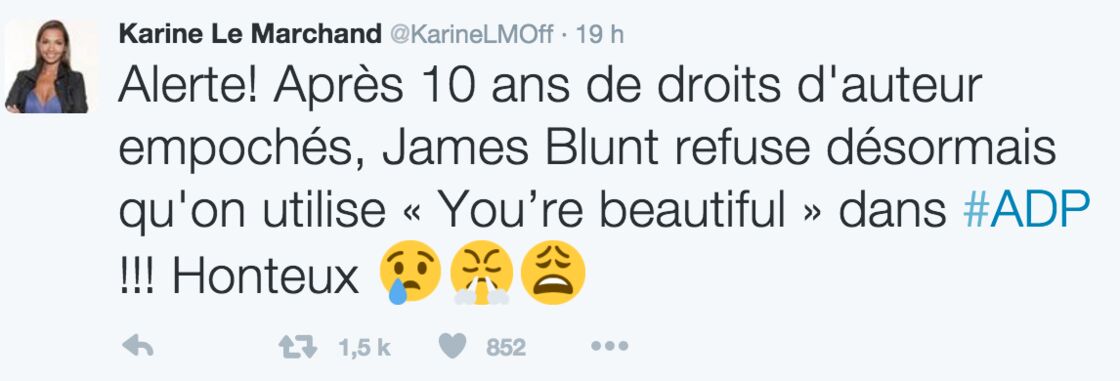
Task: Open Karine Le Marchand's profile photo
Action: 49,66
